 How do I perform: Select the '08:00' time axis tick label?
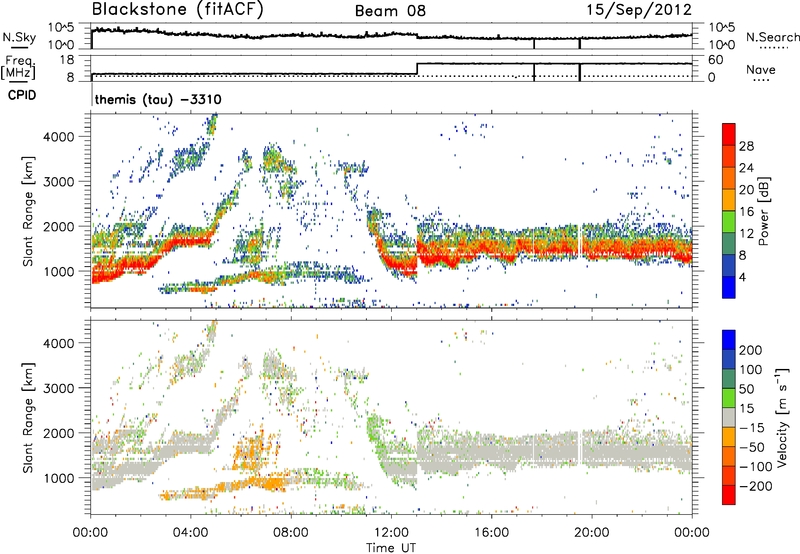tap(291, 533)
